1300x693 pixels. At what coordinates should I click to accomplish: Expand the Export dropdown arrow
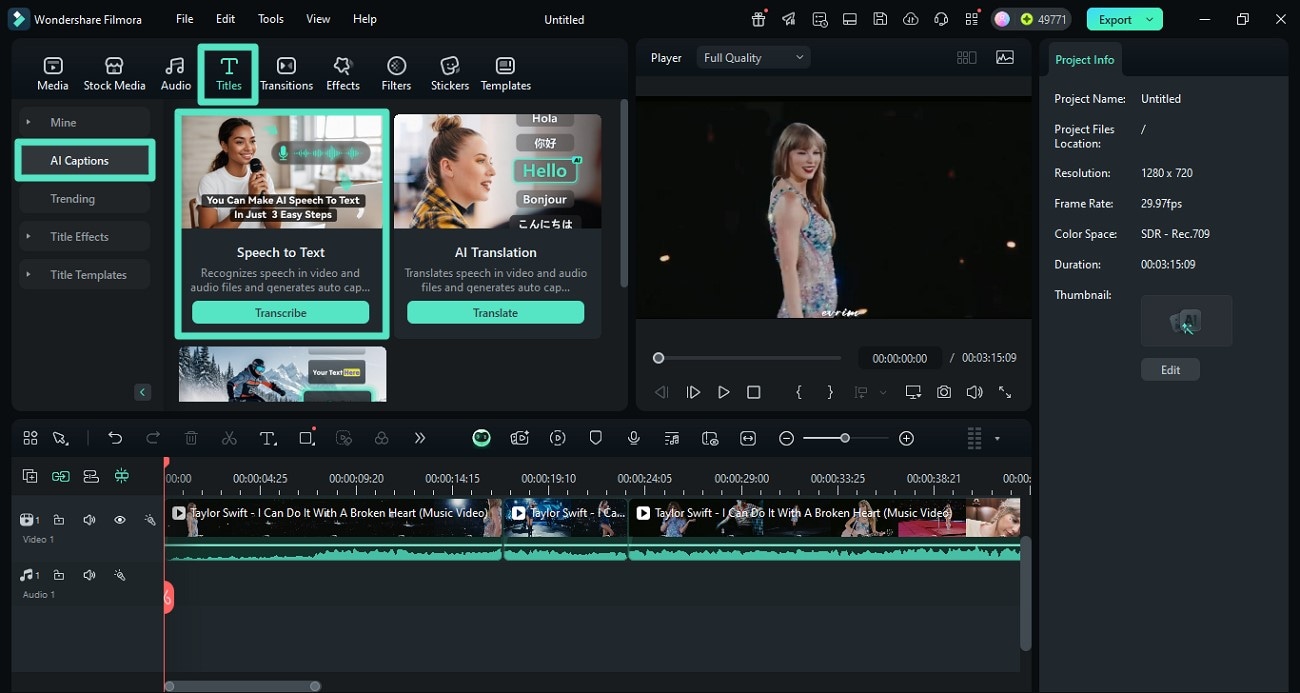pos(1151,19)
